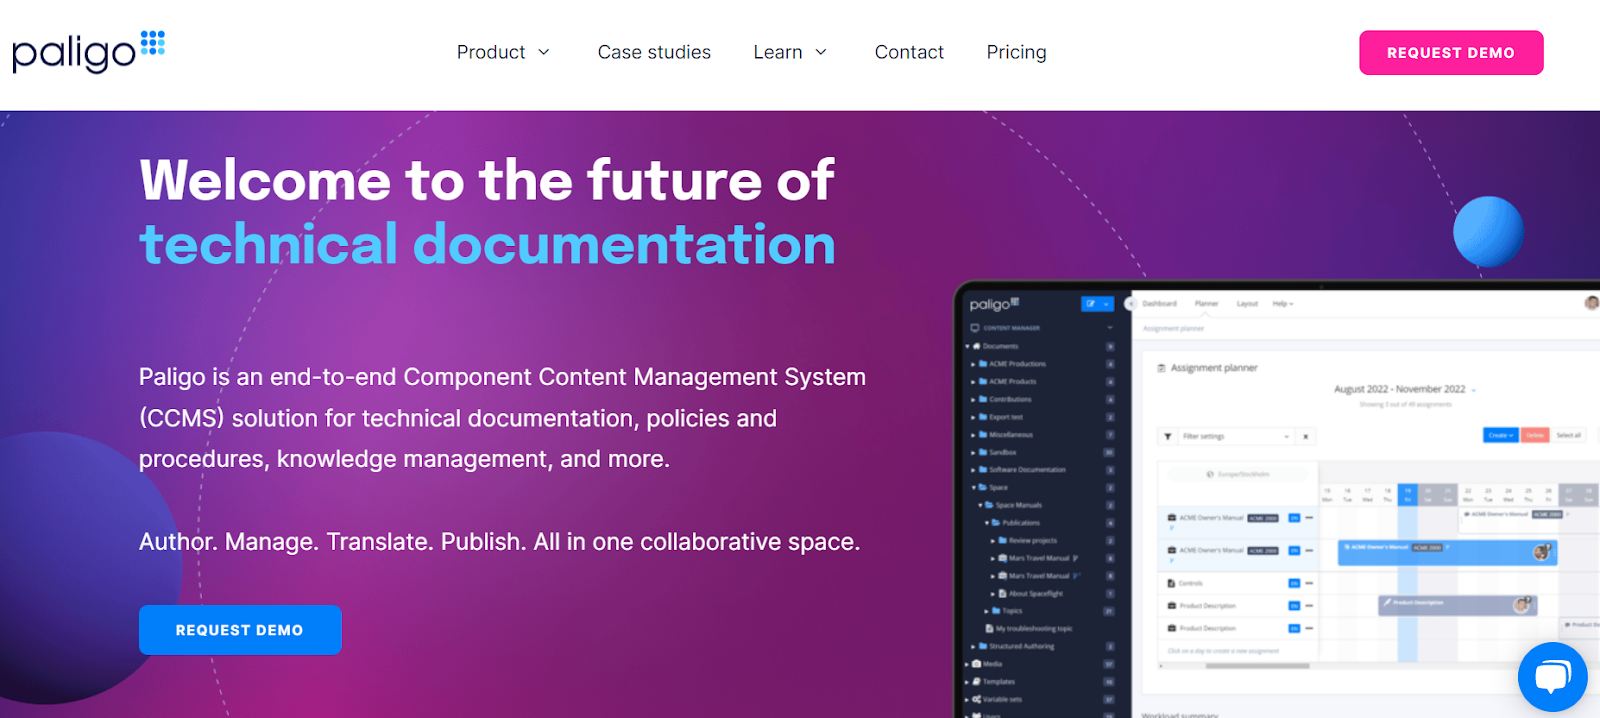Open the Pricing page

tap(1016, 52)
